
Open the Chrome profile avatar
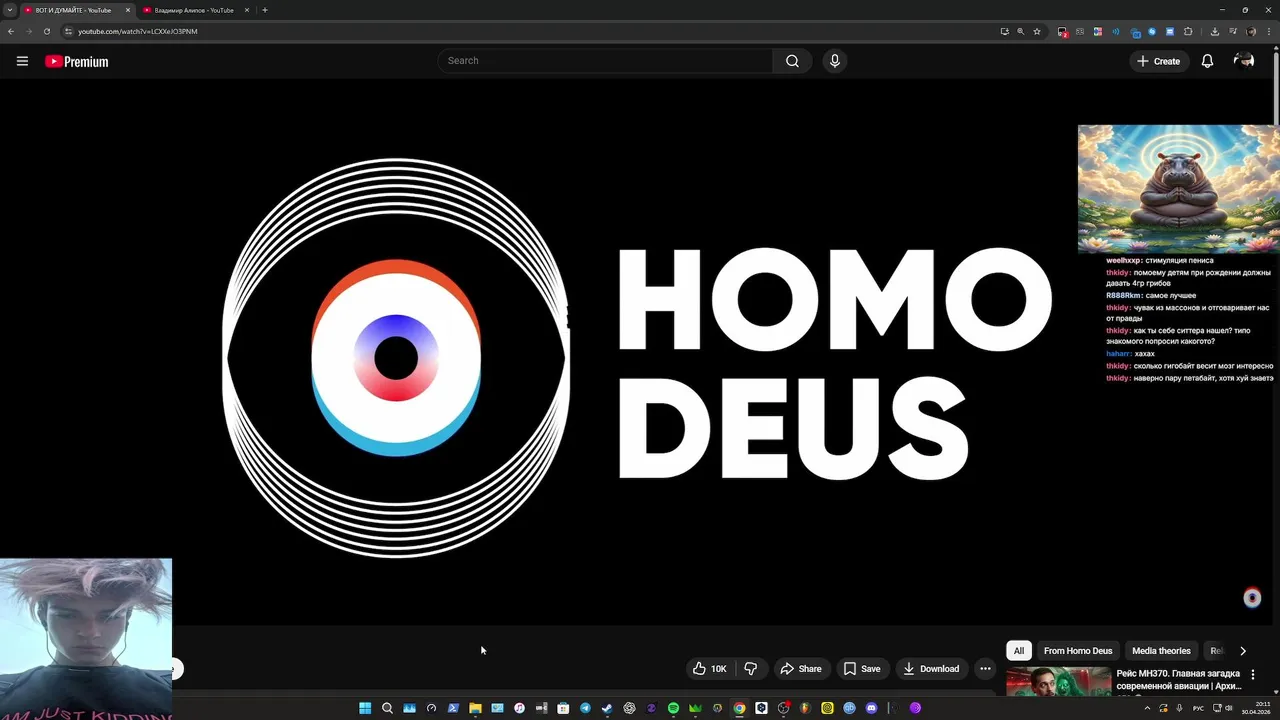click(x=1251, y=31)
